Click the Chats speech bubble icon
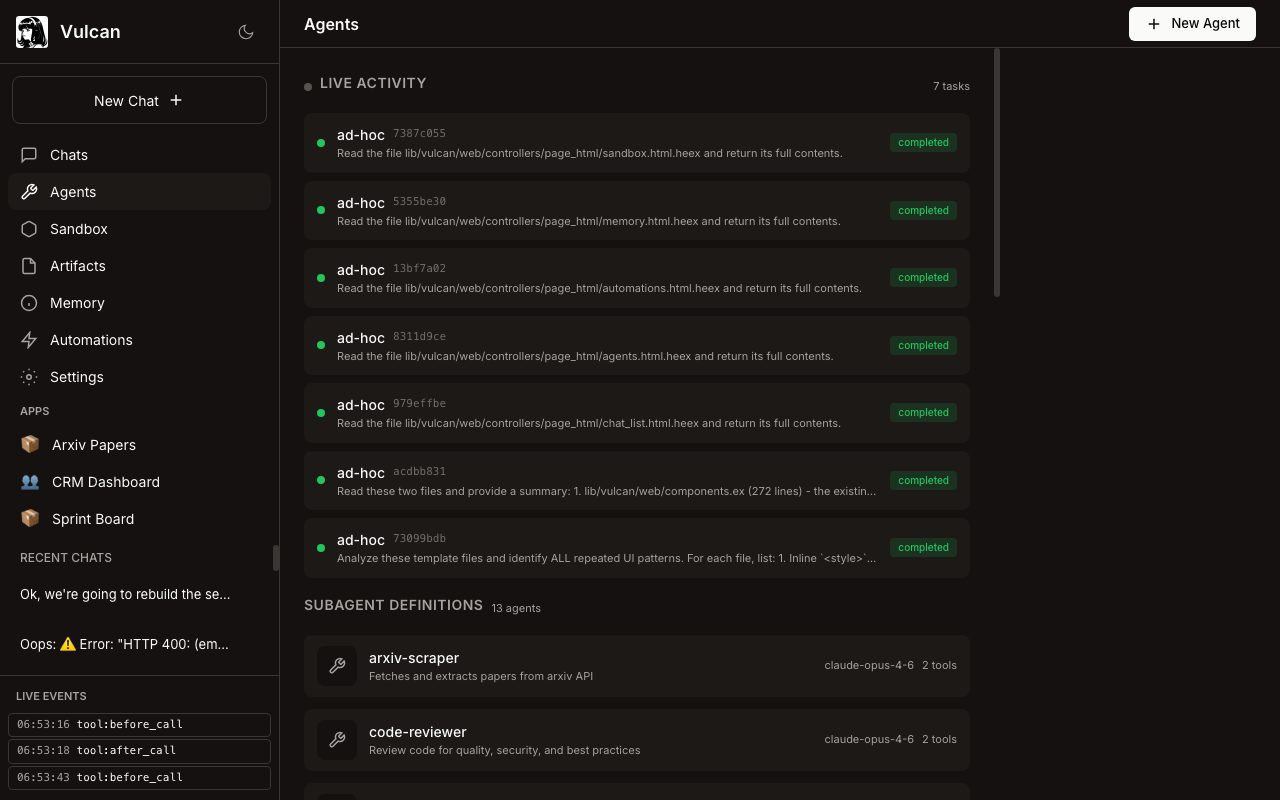The height and width of the screenshot is (800, 1280). [x=29, y=155]
